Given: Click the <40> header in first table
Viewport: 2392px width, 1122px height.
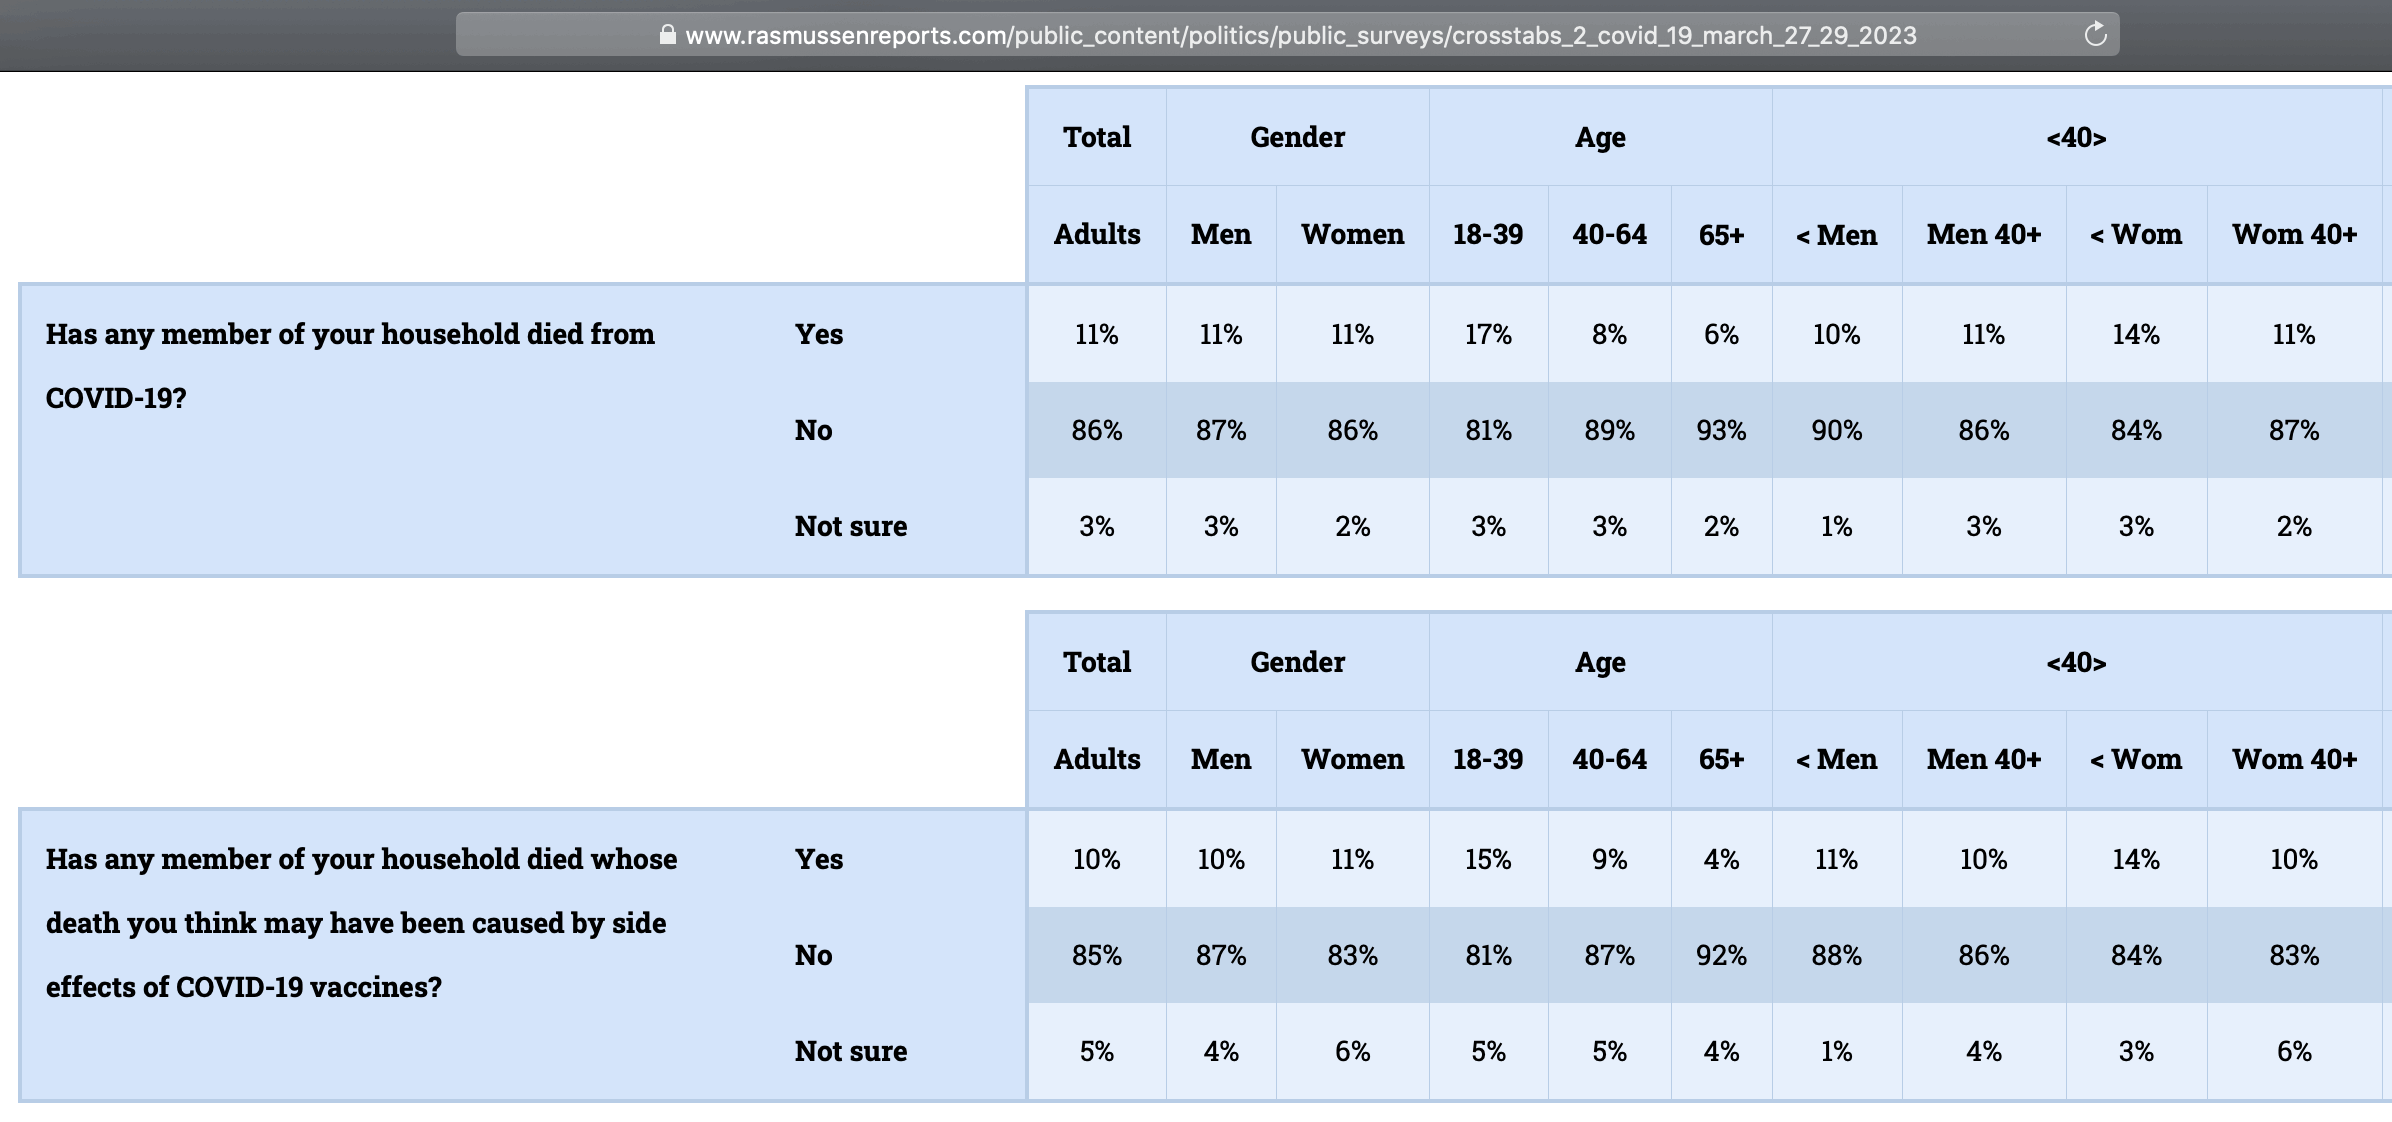Looking at the screenshot, I should (2076, 137).
